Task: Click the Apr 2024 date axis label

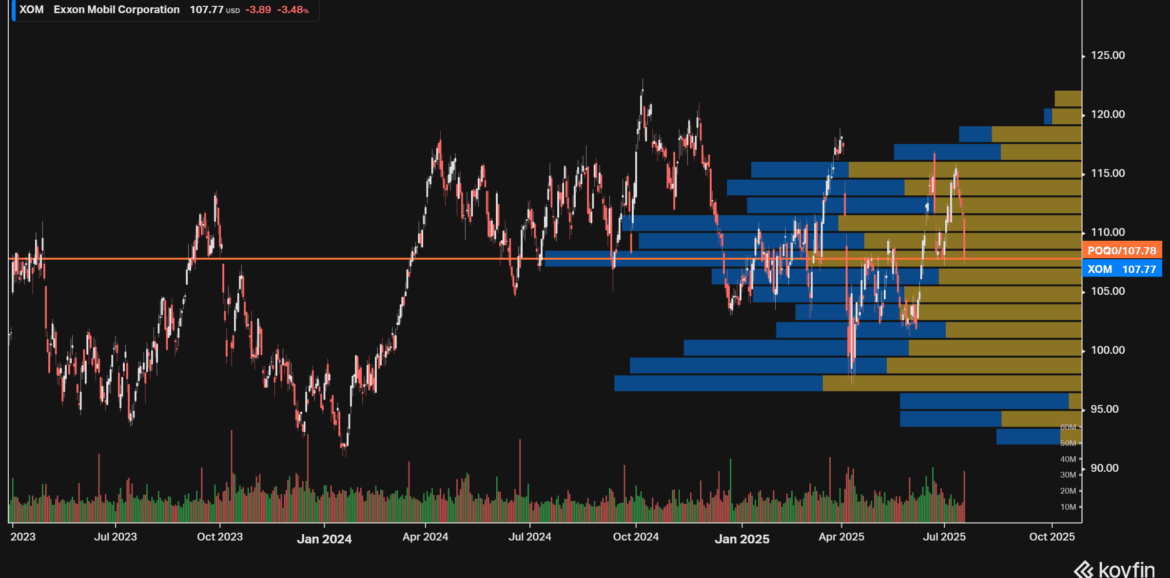Action: point(423,537)
